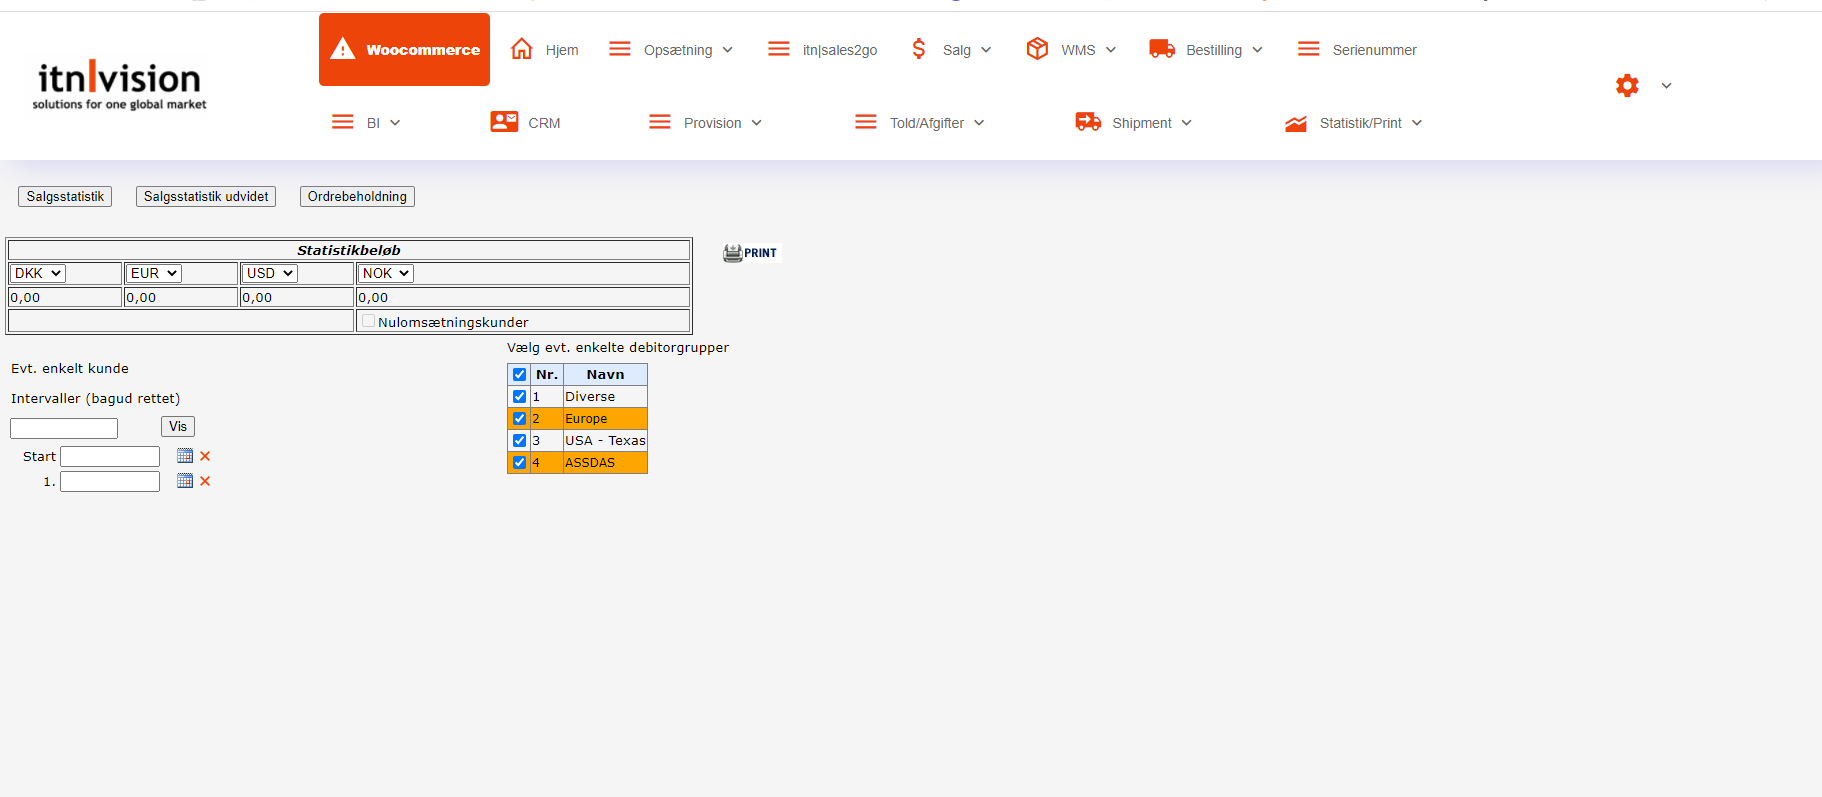Image resolution: width=1822 pixels, height=797 pixels.
Task: Click the Shipment truck icon
Action: pos(1088,122)
